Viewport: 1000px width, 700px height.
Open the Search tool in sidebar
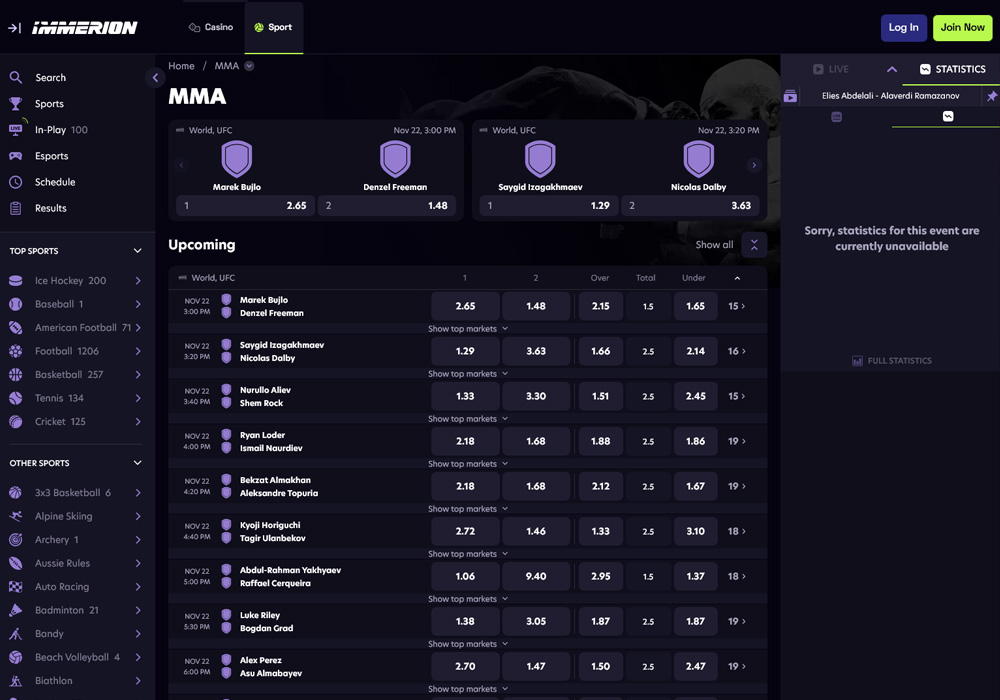point(16,77)
